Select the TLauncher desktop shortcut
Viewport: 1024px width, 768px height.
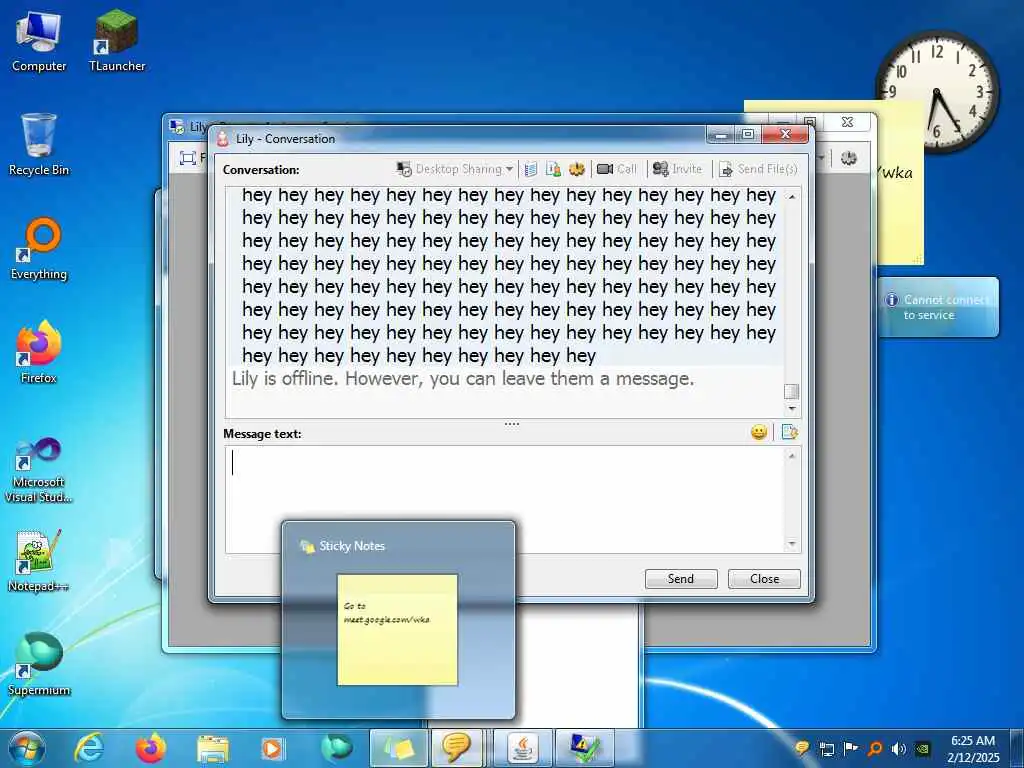click(x=117, y=42)
